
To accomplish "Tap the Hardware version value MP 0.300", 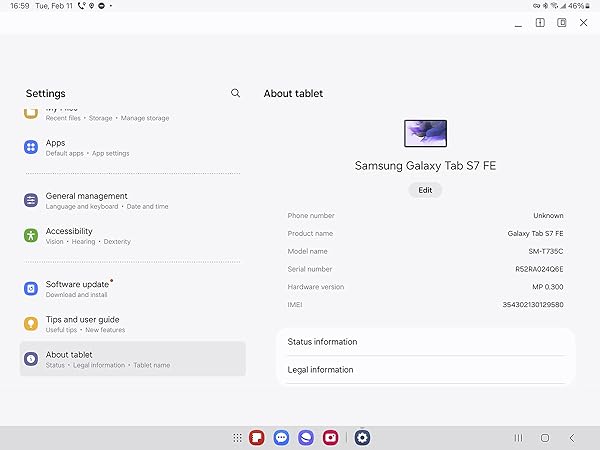I will (x=548, y=287).
